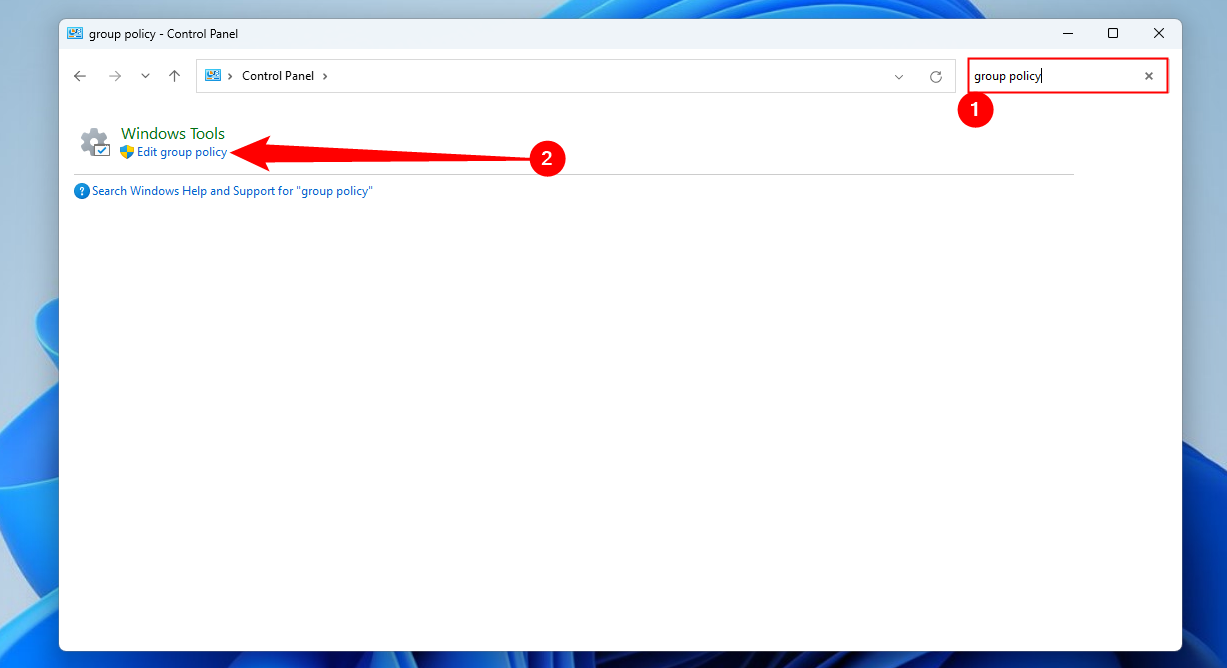Open the address bar history dropdown

(x=899, y=75)
